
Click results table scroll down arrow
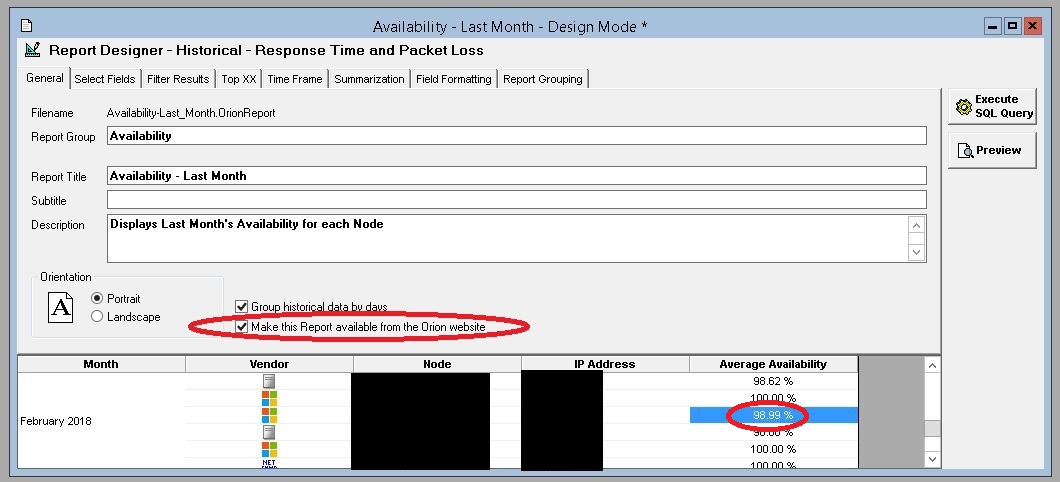pyautogui.click(x=932, y=459)
